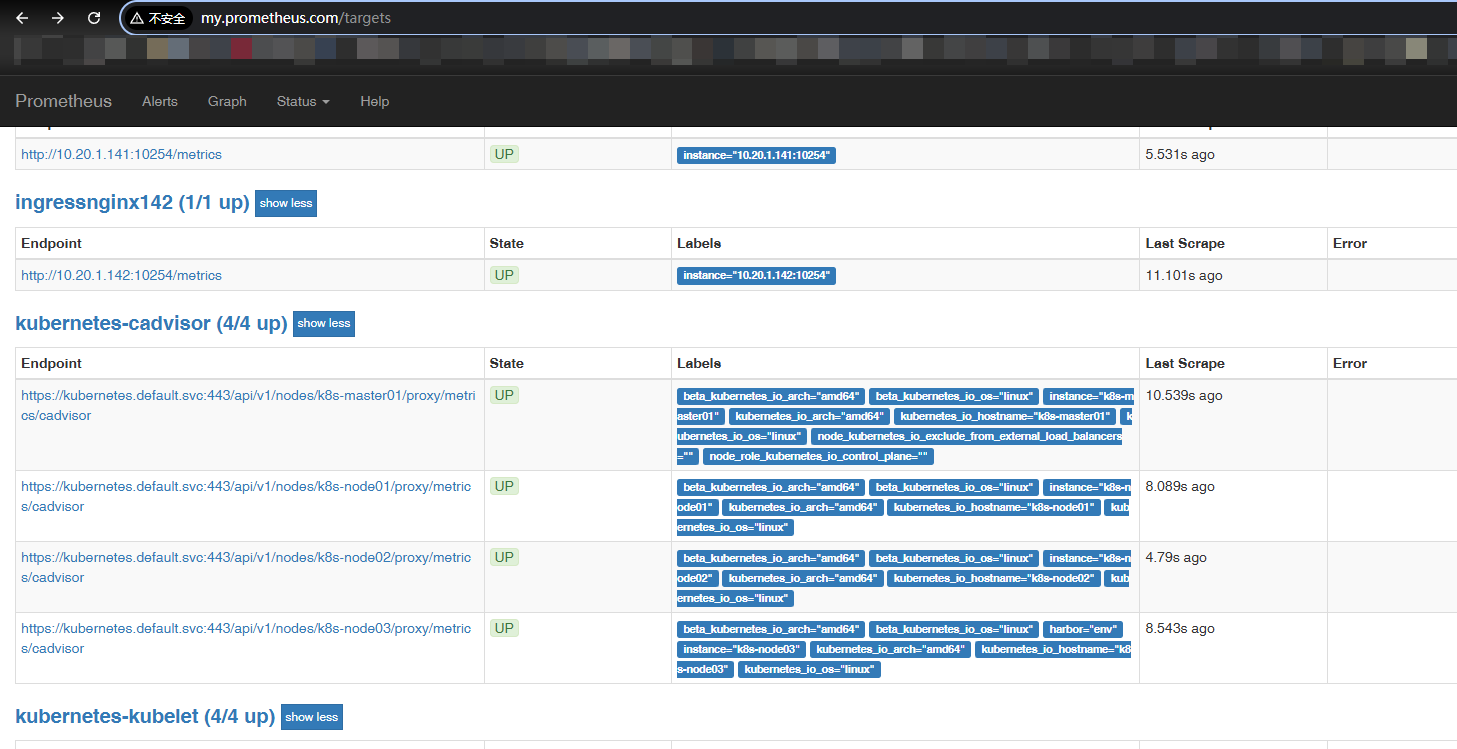Click the UP state badge for 10.20.1.142

point(504,274)
